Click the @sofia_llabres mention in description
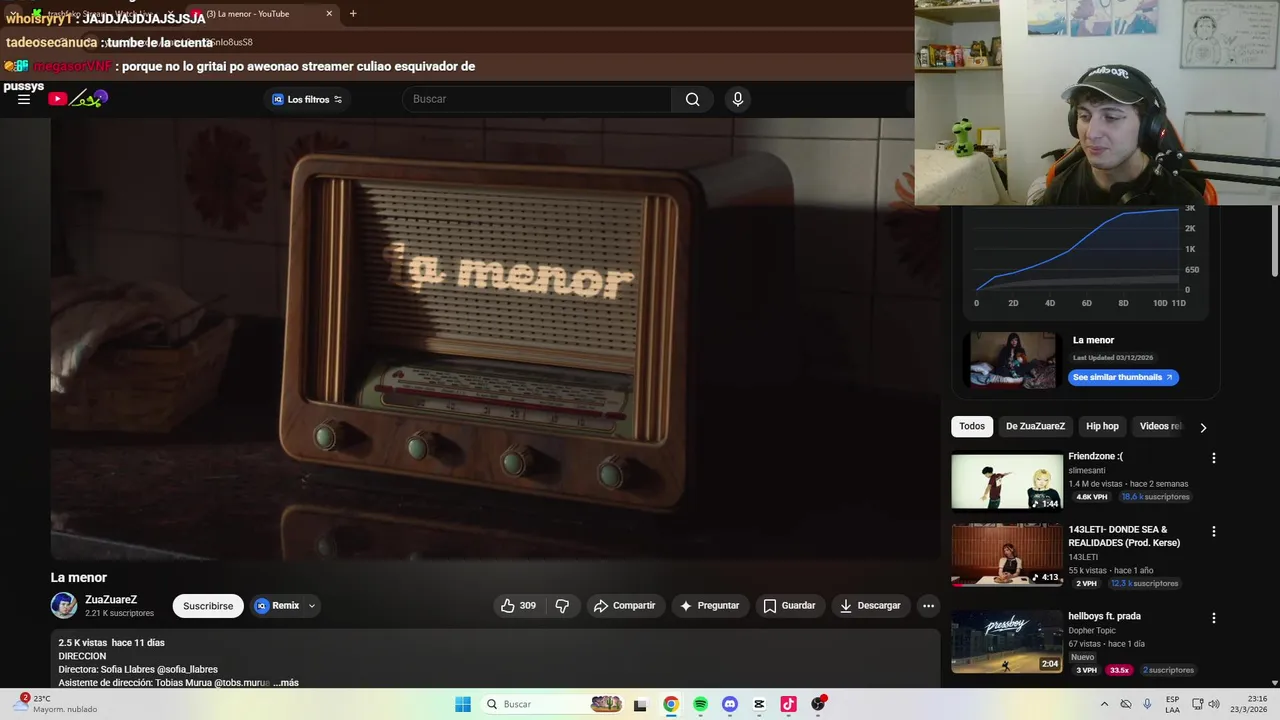The height and width of the screenshot is (720, 1280). (187, 669)
